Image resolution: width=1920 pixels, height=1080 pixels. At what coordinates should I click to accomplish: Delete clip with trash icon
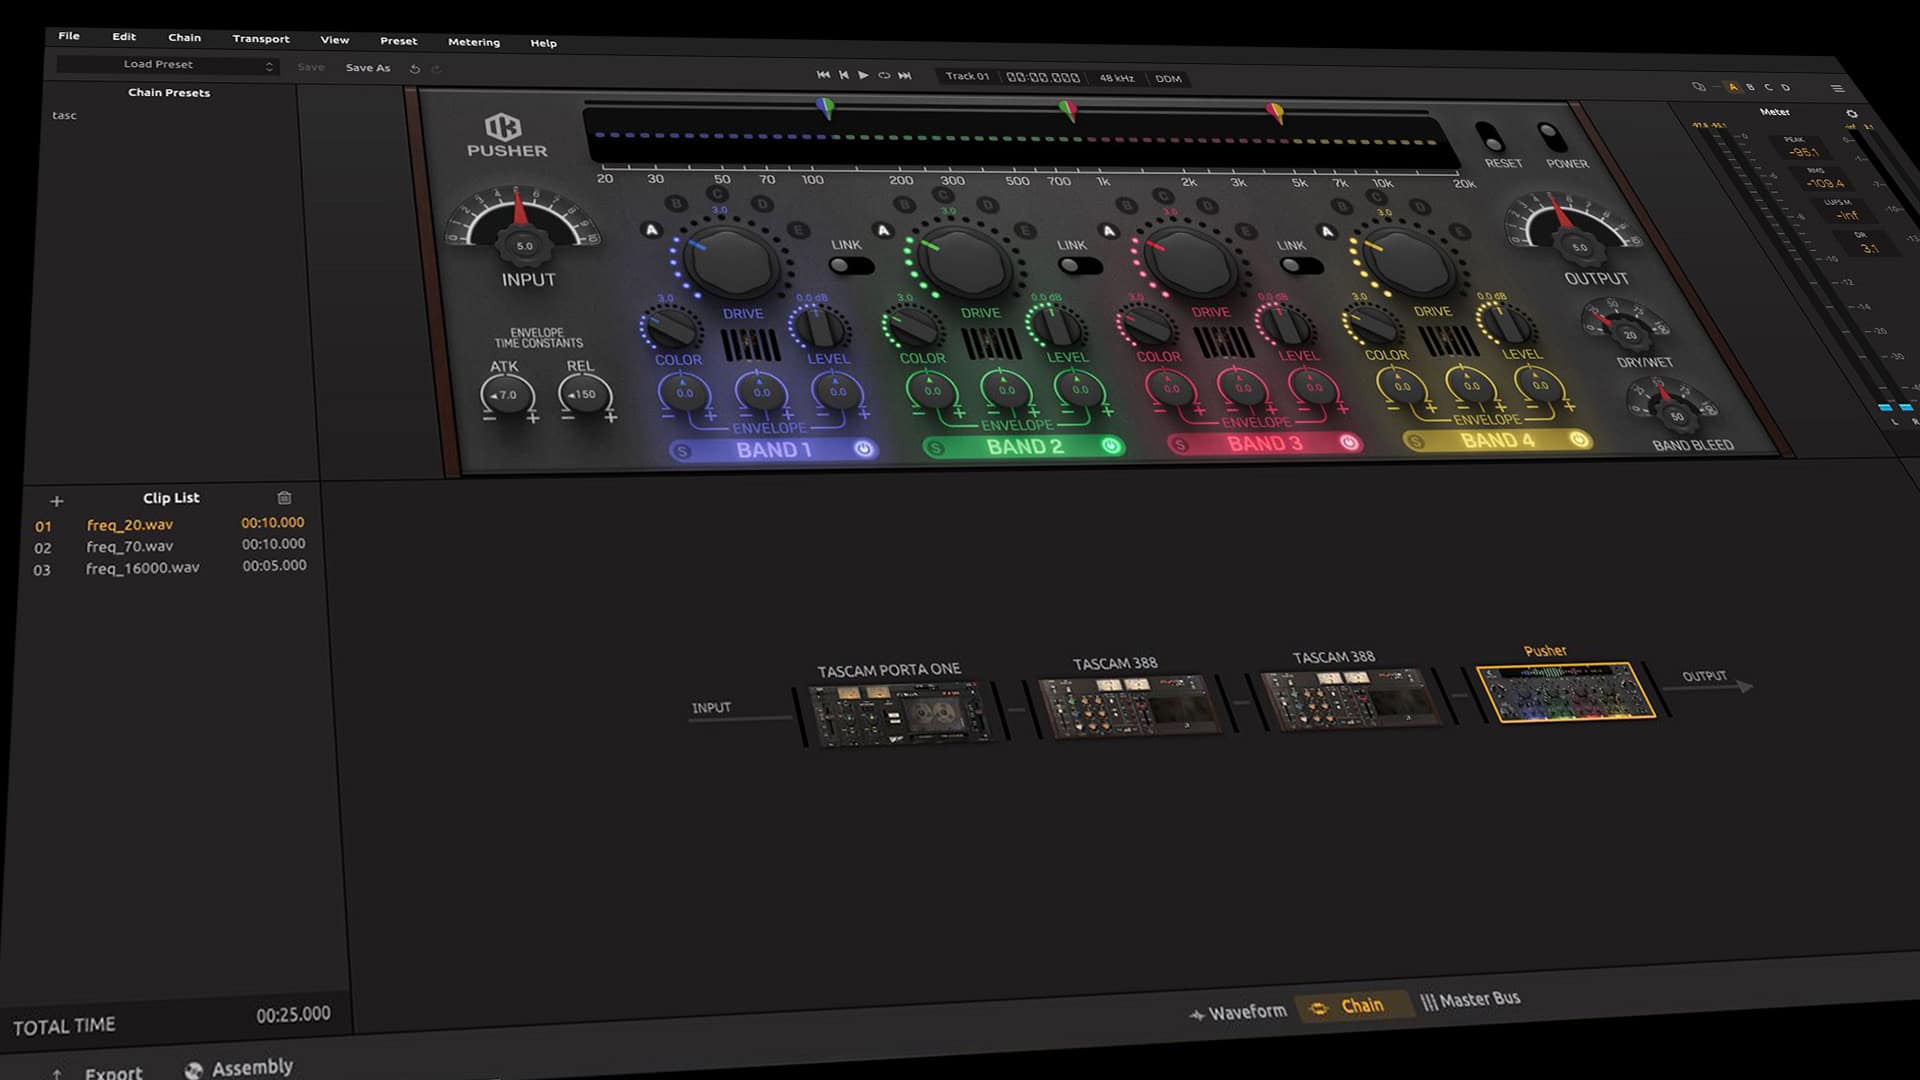[x=284, y=497]
